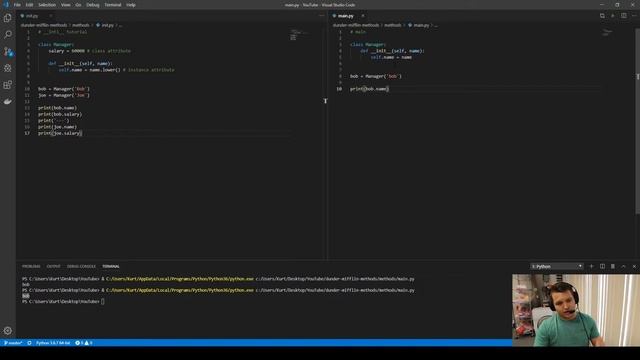Switch to the init.py tab

[x=32, y=16]
